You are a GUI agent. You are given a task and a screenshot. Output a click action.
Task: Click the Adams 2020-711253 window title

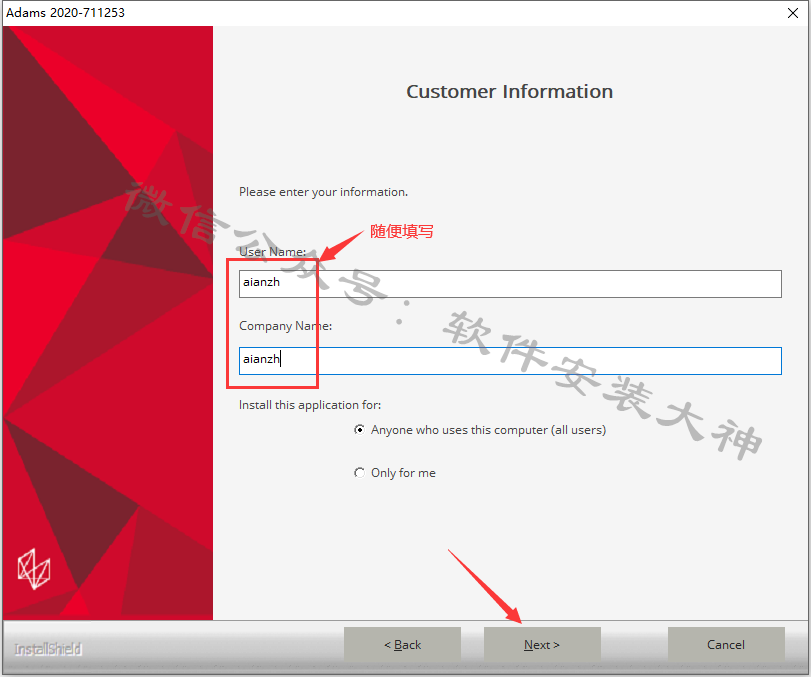tap(65, 12)
